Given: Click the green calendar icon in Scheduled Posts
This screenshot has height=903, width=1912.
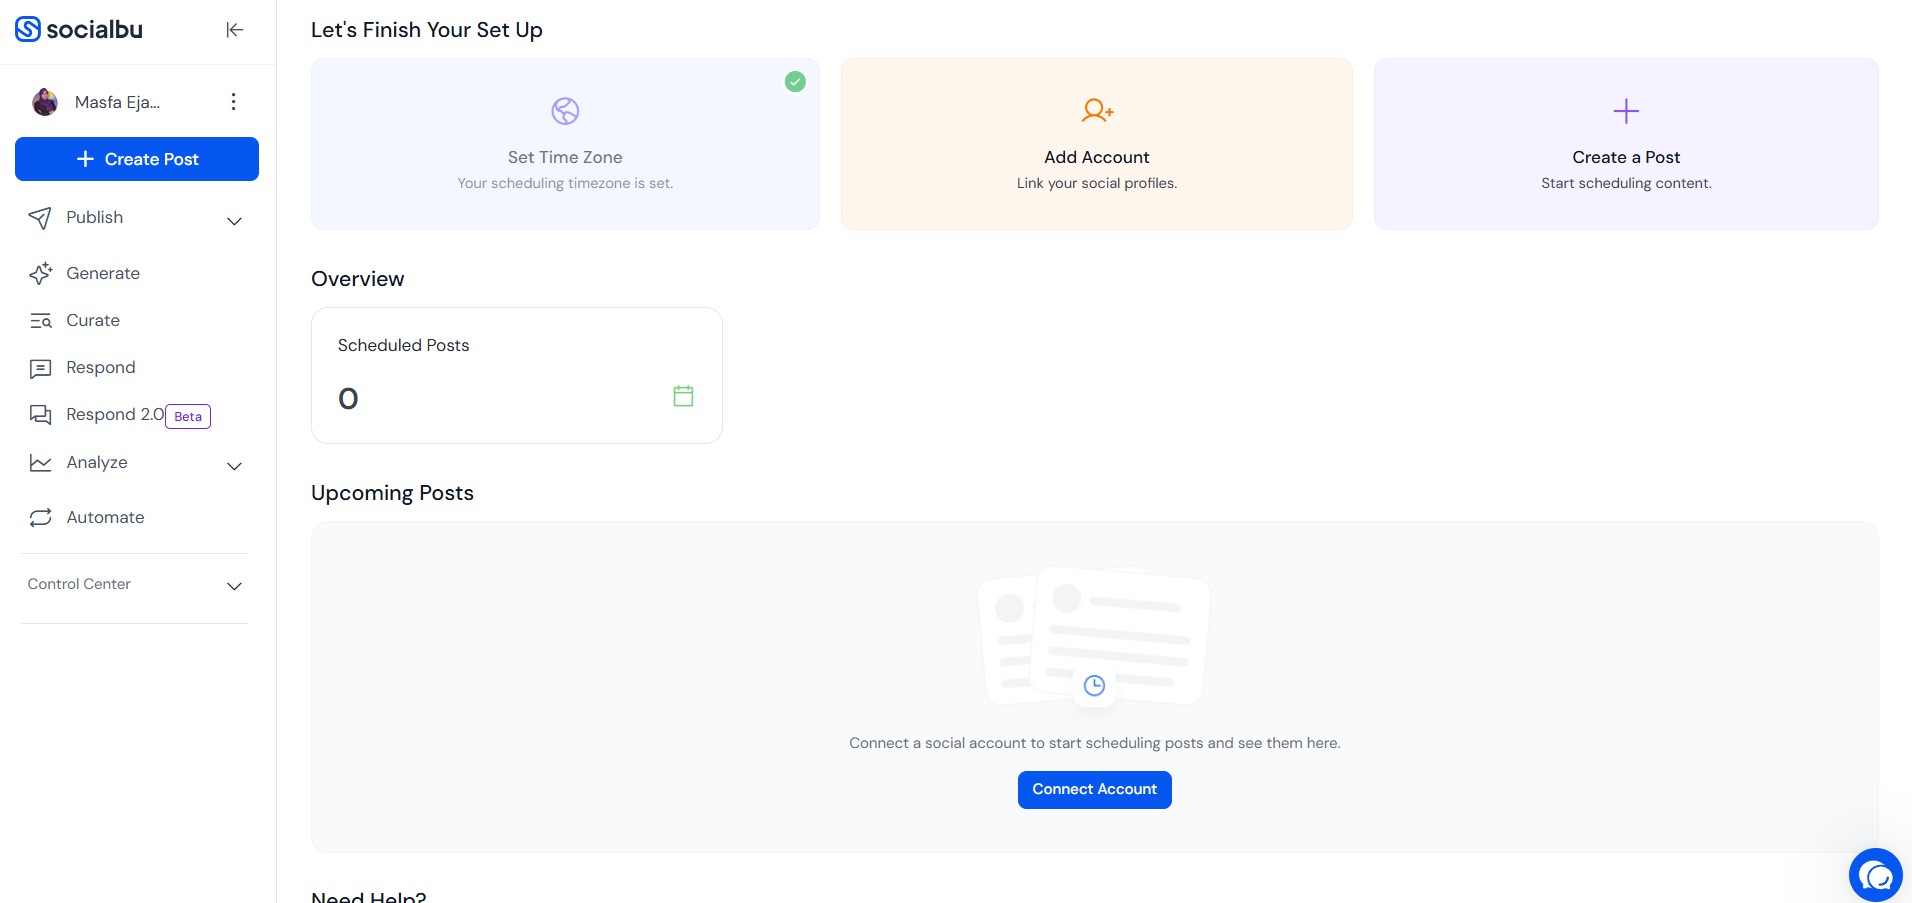Looking at the screenshot, I should pyautogui.click(x=683, y=396).
